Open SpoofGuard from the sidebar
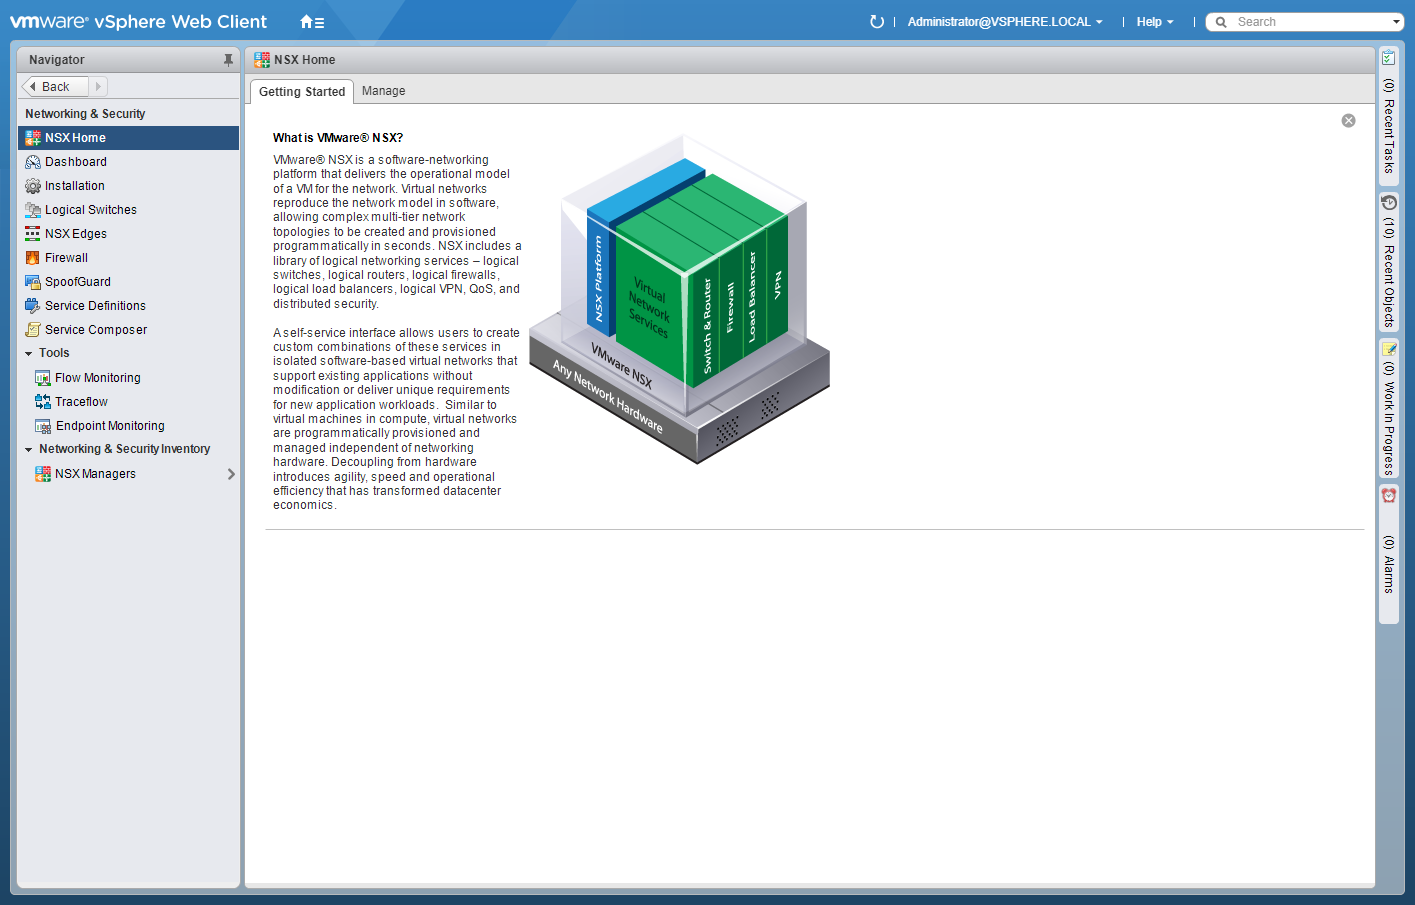Viewport: 1415px width, 905px height. coord(77,282)
